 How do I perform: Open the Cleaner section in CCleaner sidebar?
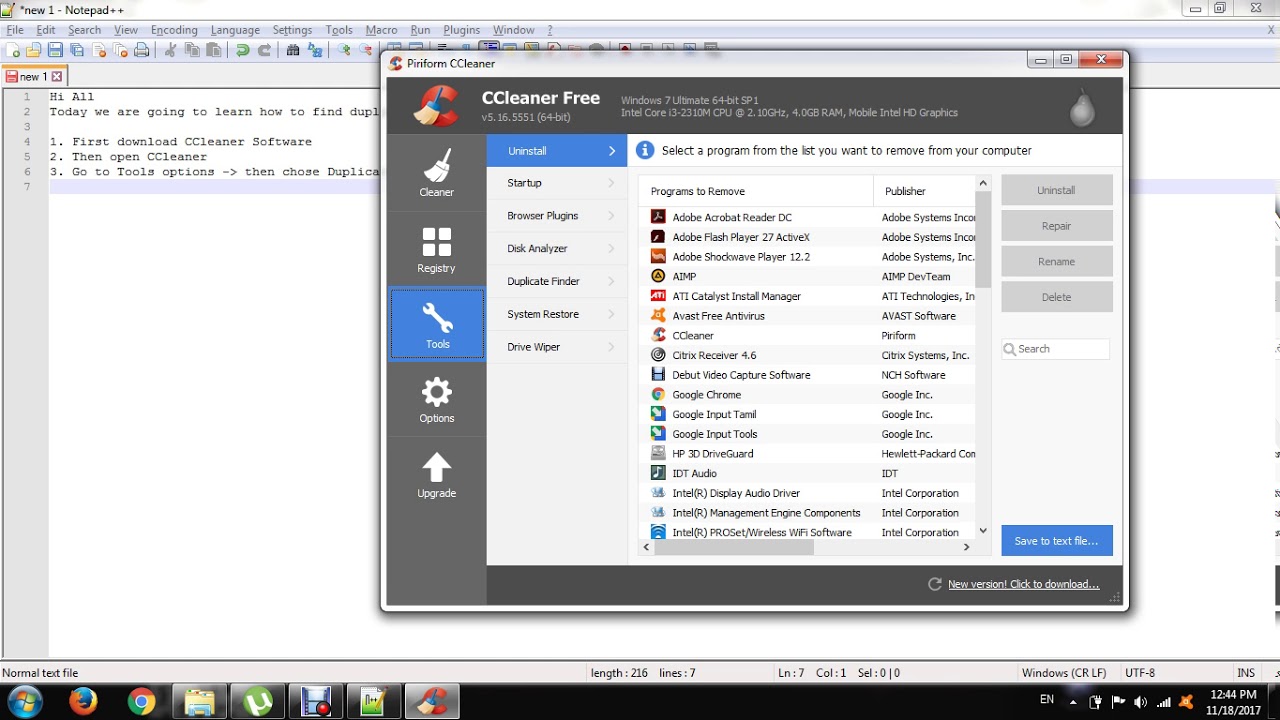(436, 173)
